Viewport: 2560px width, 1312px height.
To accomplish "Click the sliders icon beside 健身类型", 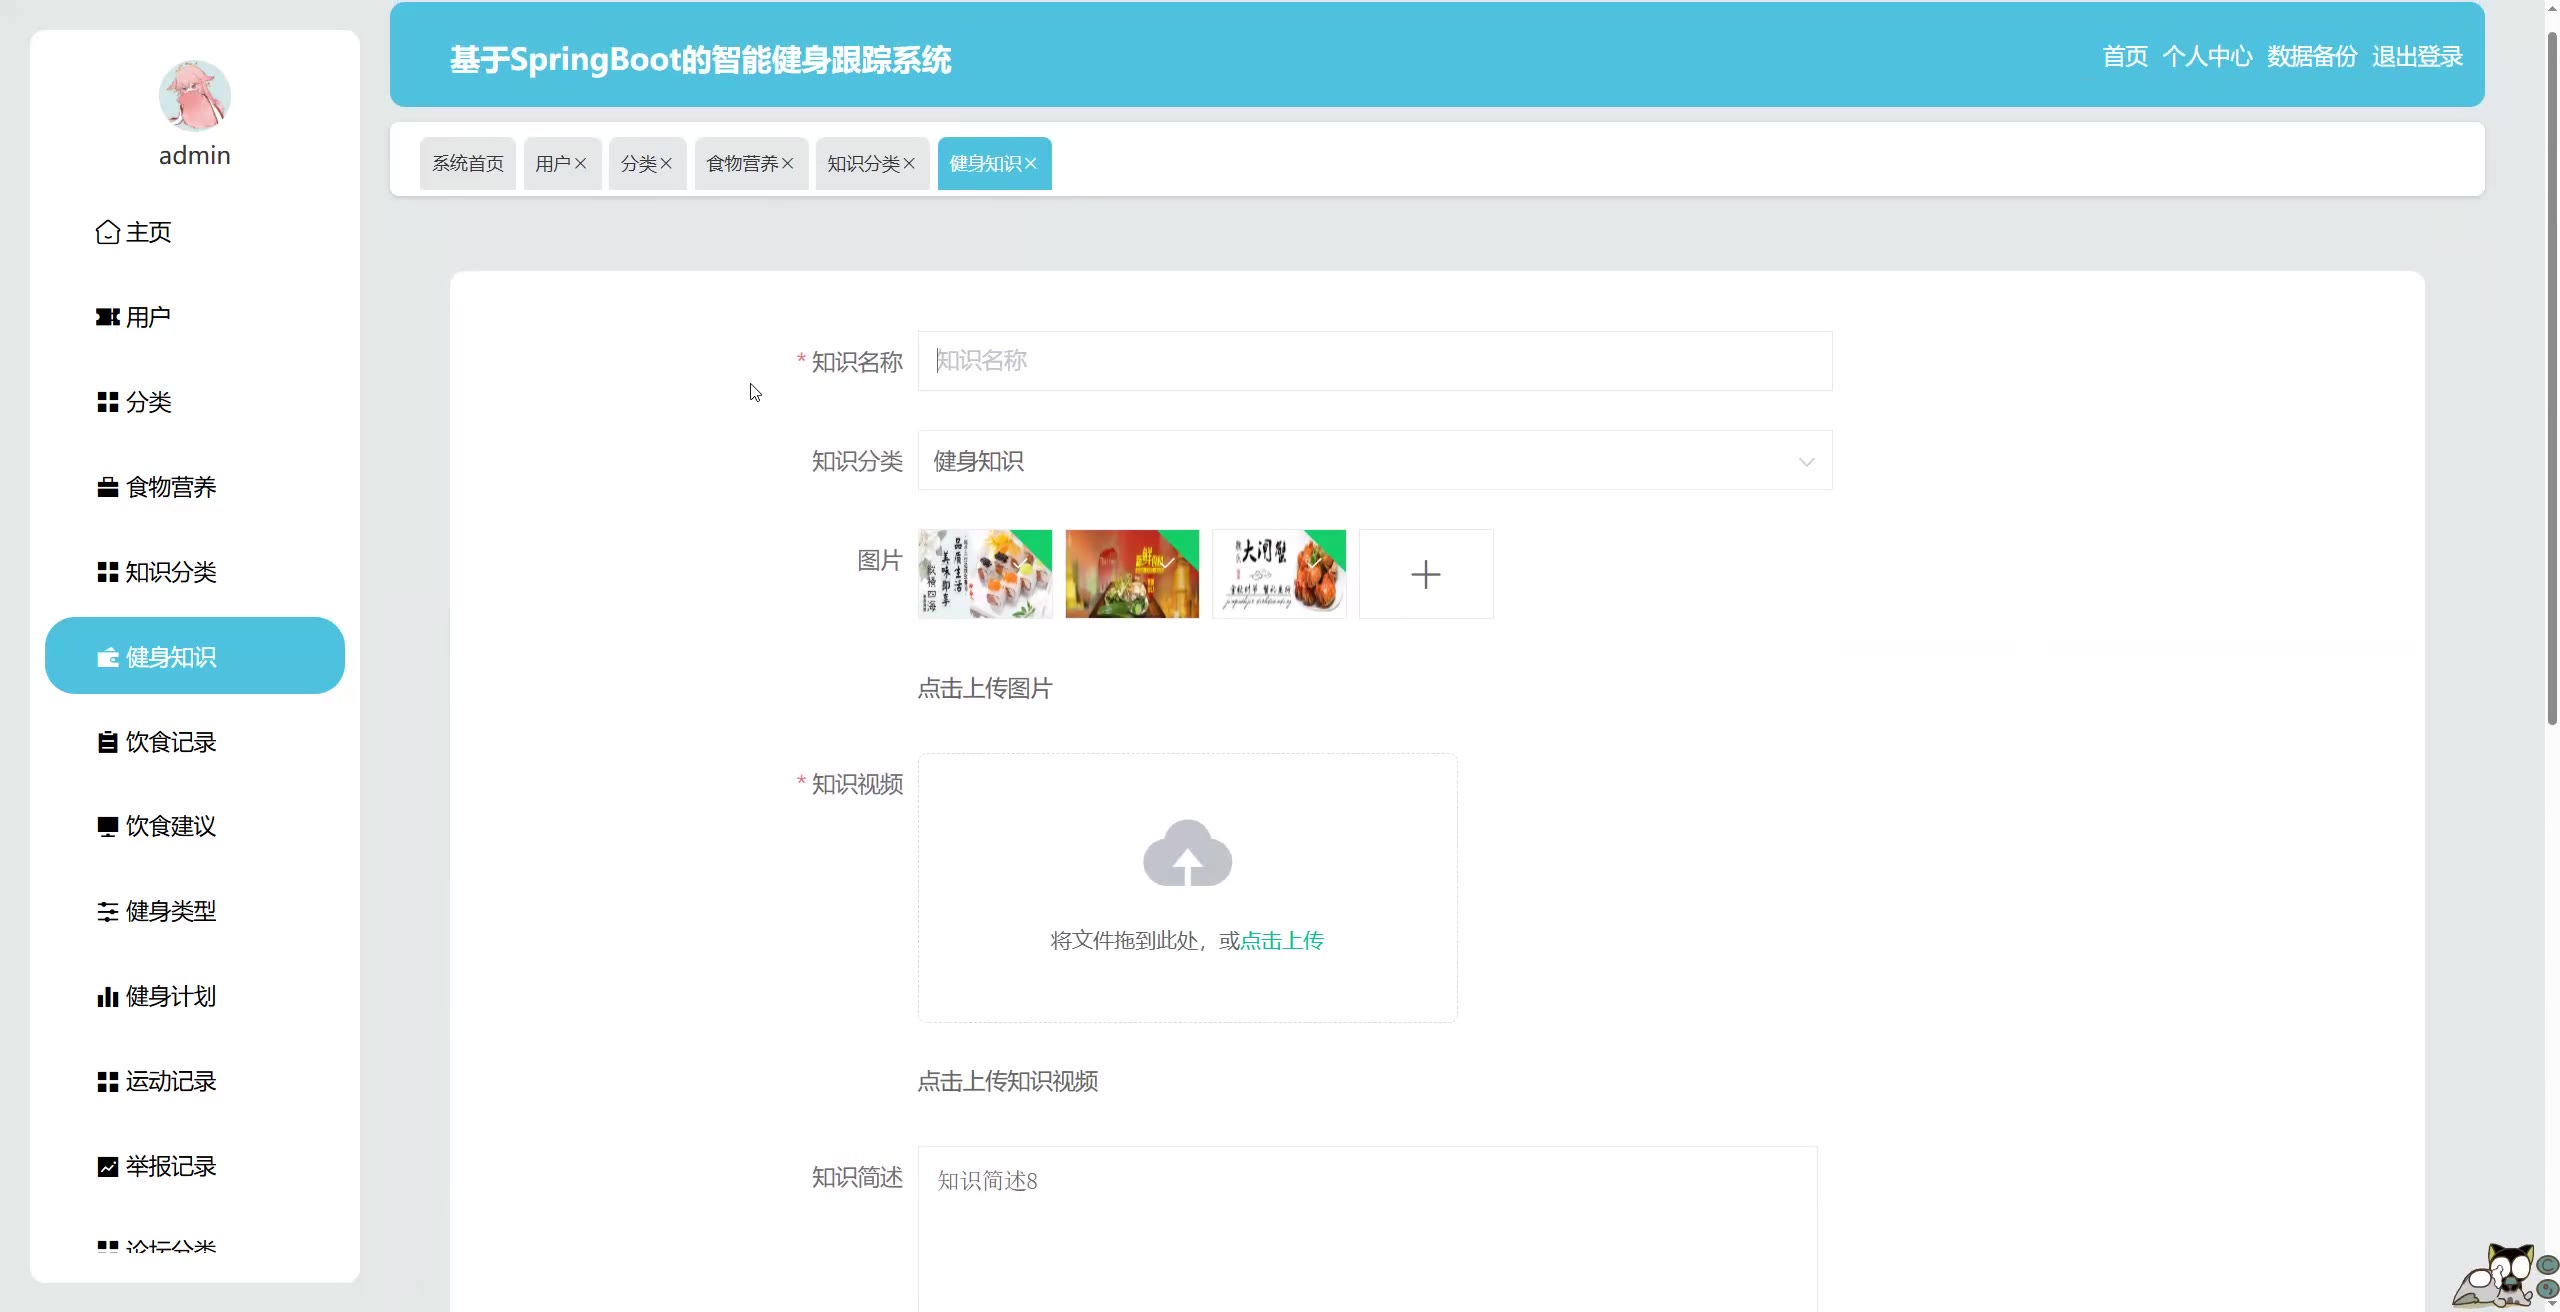I will pyautogui.click(x=107, y=911).
